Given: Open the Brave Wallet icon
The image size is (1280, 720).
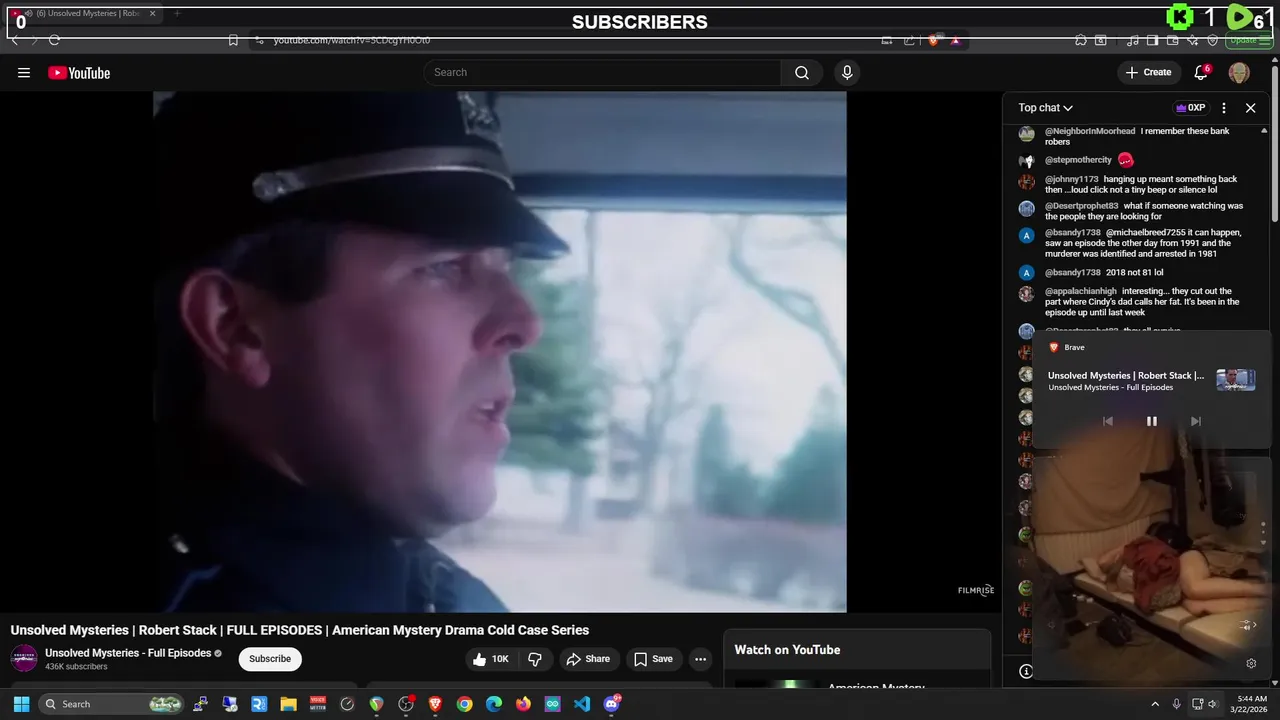Looking at the screenshot, I should coord(1172,40).
